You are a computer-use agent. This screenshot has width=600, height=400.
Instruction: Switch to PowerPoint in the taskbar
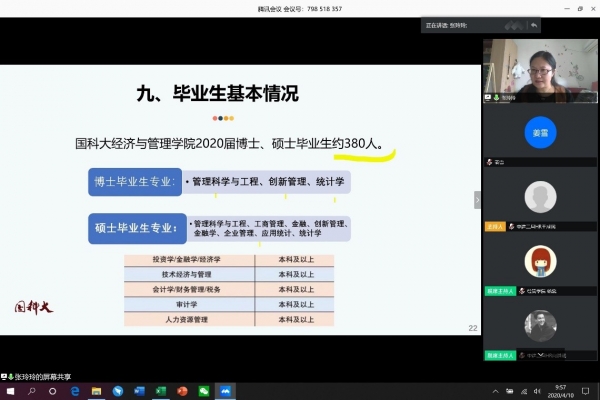[183, 391]
